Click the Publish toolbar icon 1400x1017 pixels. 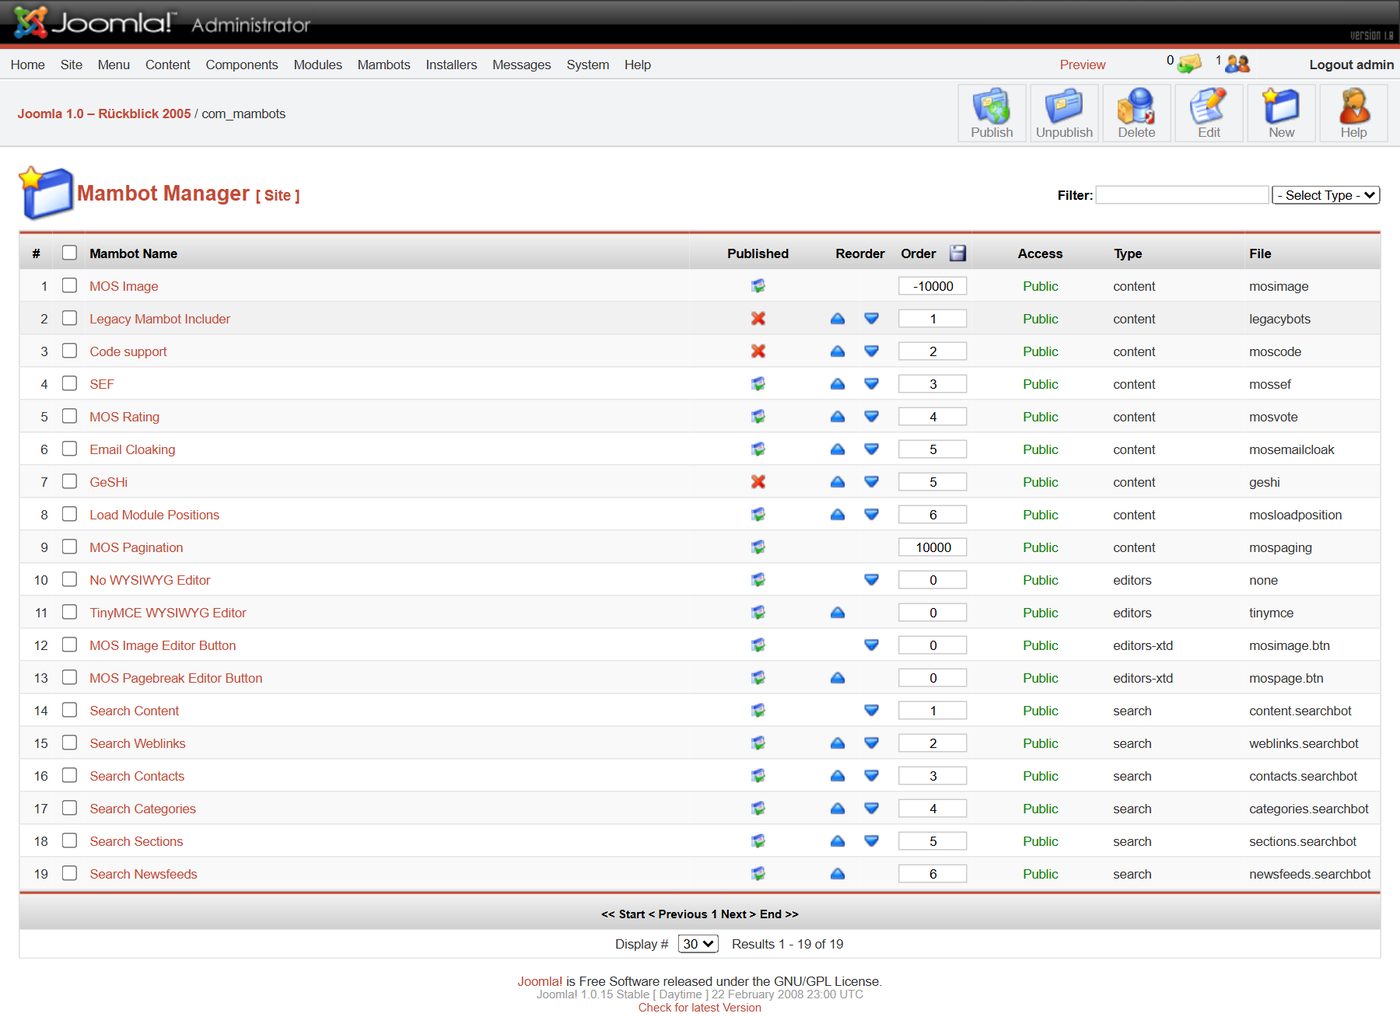(991, 113)
